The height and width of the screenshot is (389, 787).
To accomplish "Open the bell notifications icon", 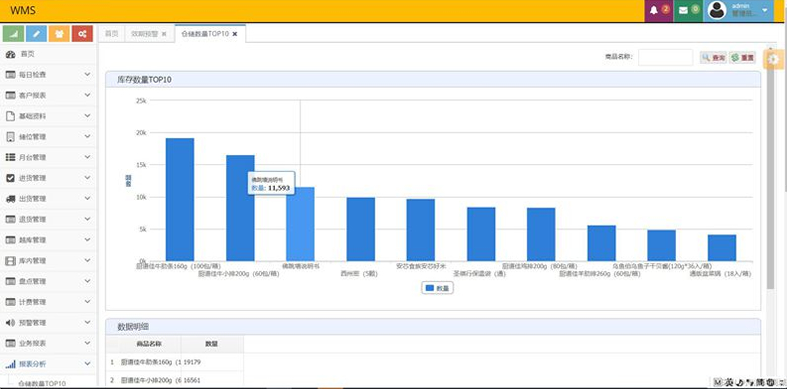I will [659, 10].
